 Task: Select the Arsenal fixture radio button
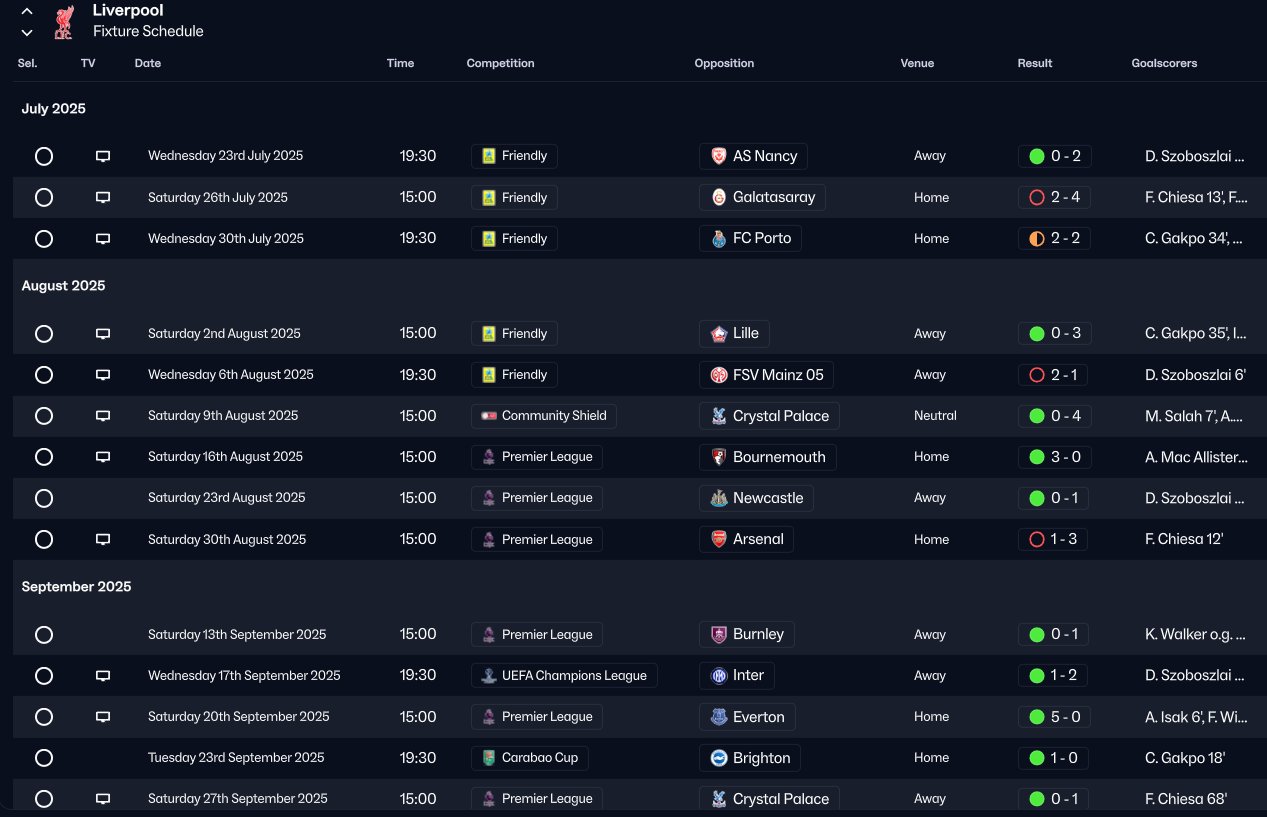[44, 539]
